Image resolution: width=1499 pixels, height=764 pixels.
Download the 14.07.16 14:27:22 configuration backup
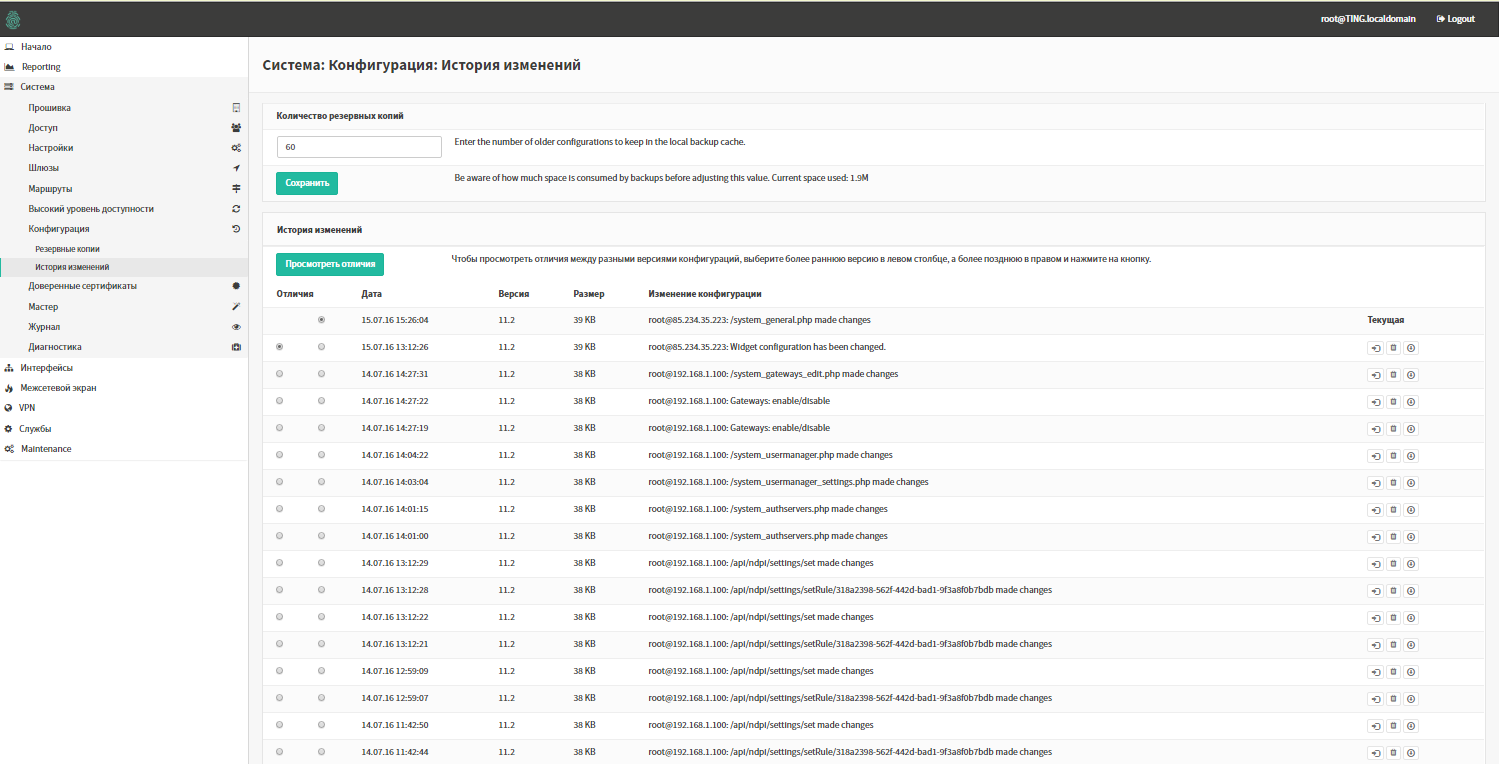point(1411,402)
